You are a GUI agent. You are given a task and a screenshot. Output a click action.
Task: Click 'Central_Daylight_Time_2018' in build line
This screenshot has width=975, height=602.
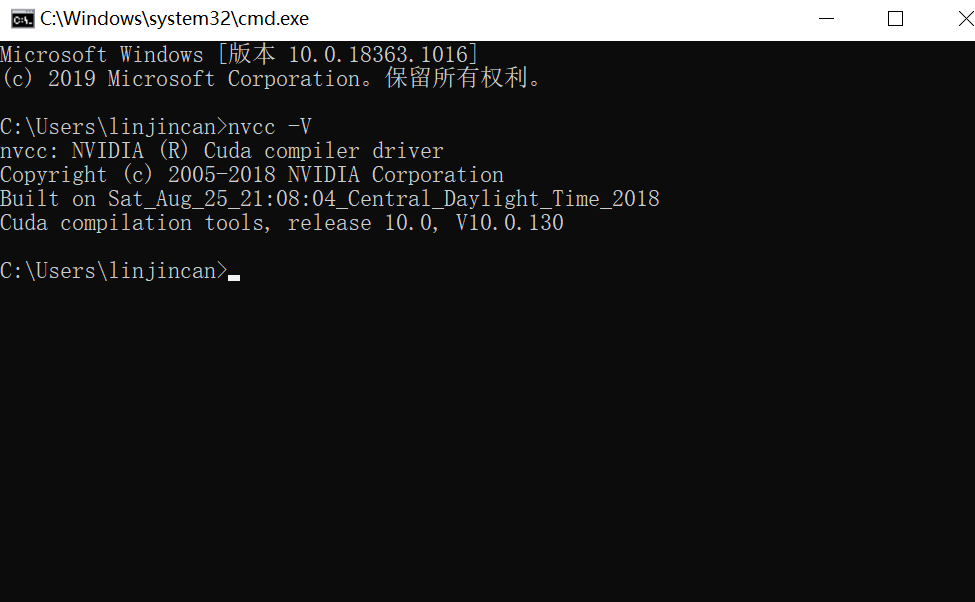tap(504, 199)
